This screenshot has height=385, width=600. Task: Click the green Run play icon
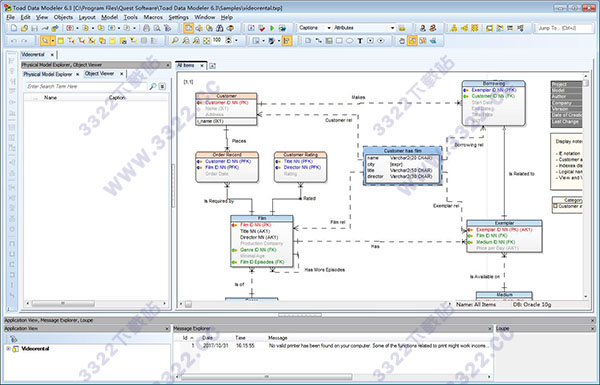point(272,28)
